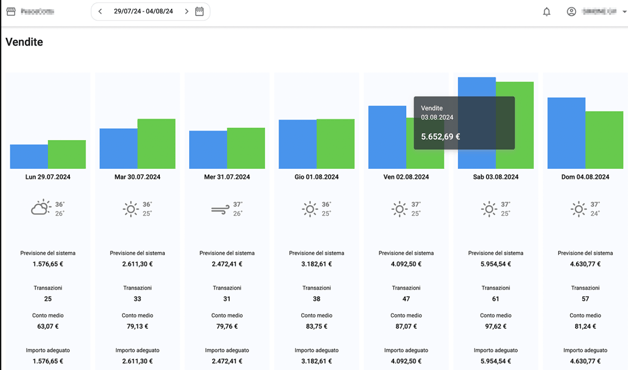Click the blue bar for Mar 30.07.2024
The width and height of the screenshot is (628, 370).
(119, 149)
